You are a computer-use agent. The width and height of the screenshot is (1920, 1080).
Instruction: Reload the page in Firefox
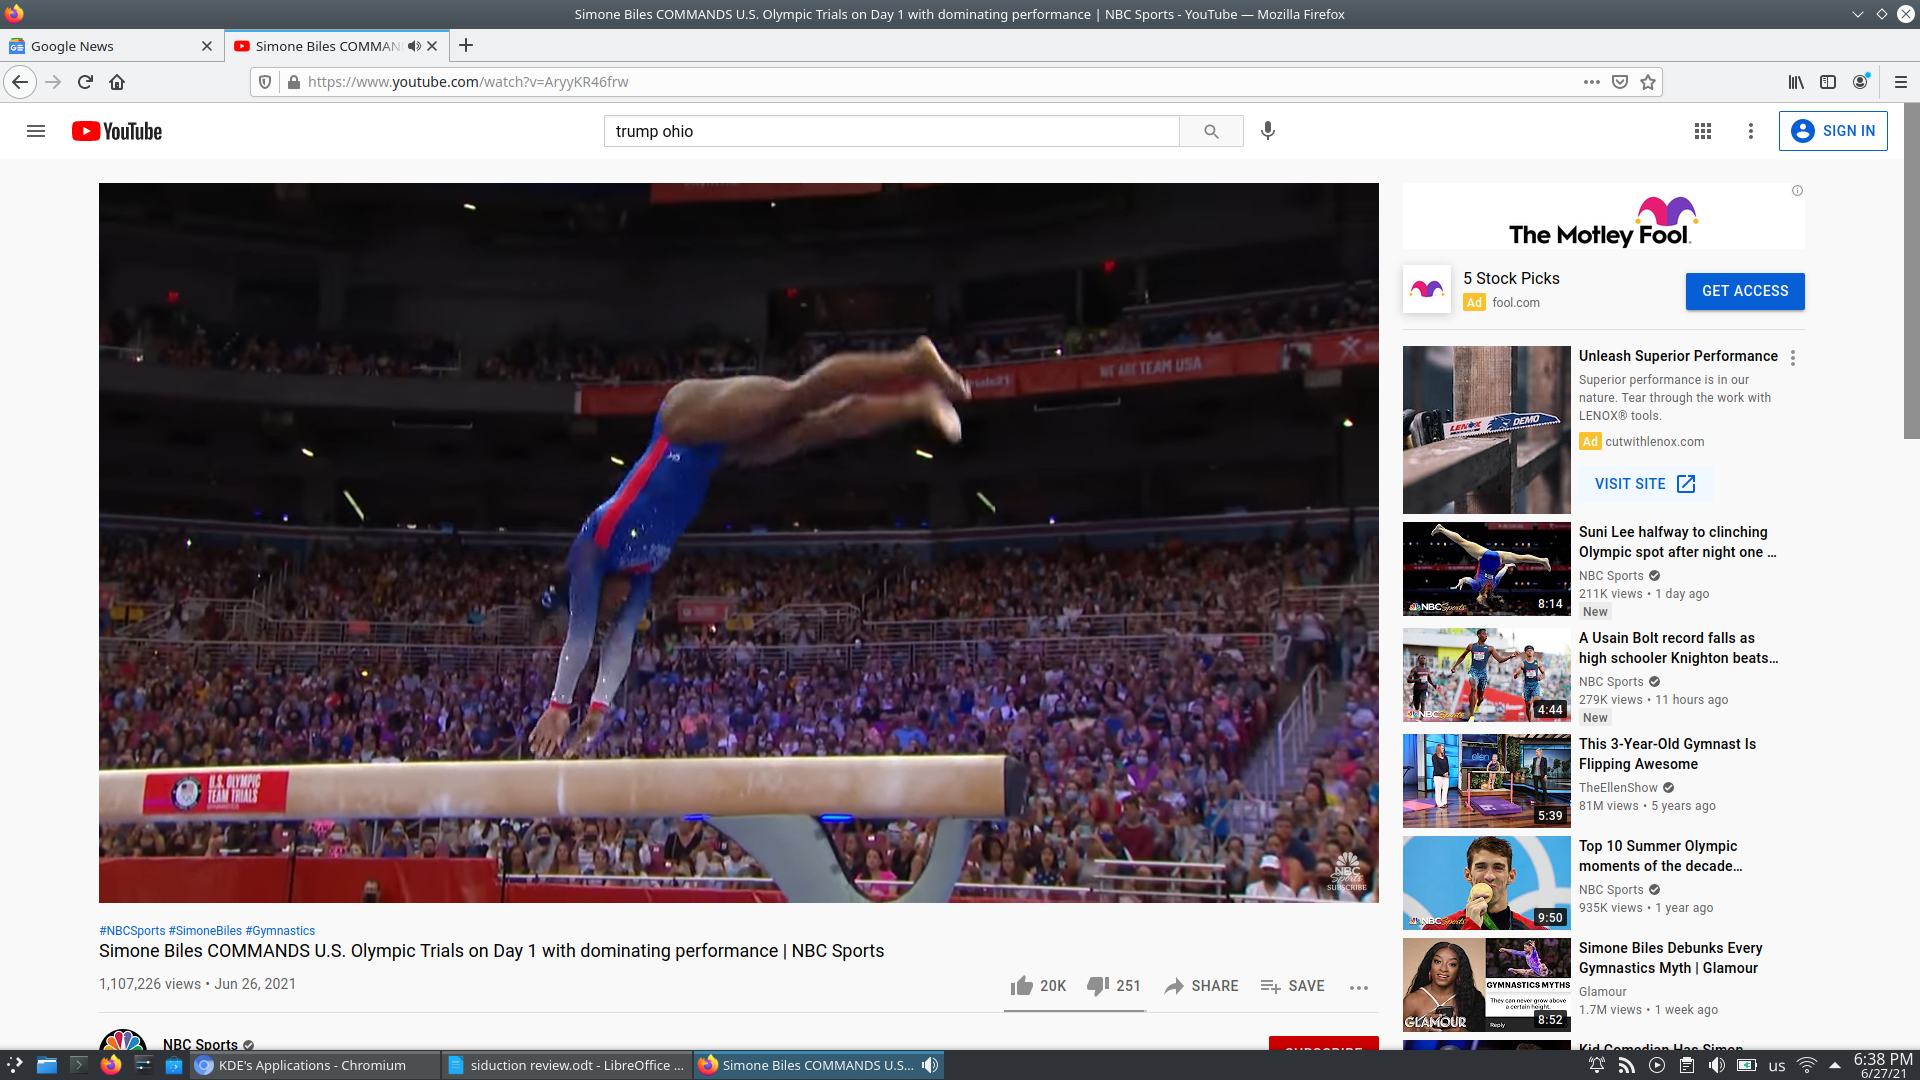pos(85,82)
